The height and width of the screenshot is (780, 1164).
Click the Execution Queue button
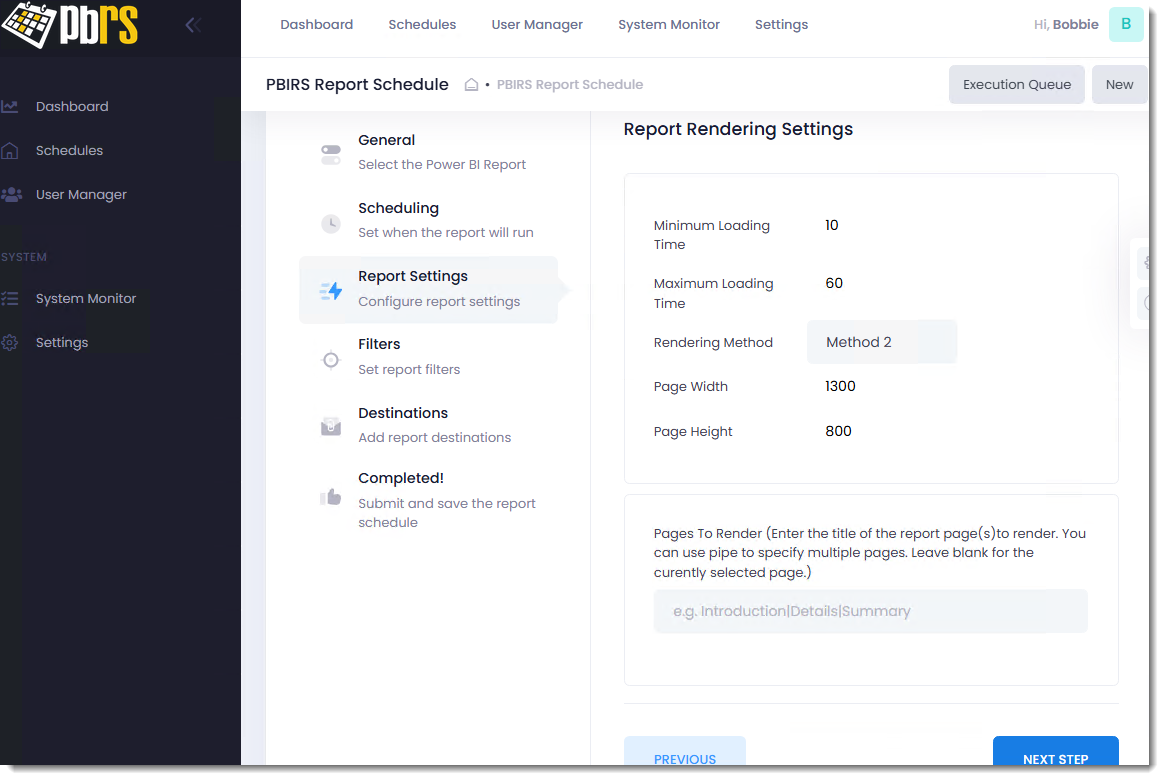[x=1016, y=85]
